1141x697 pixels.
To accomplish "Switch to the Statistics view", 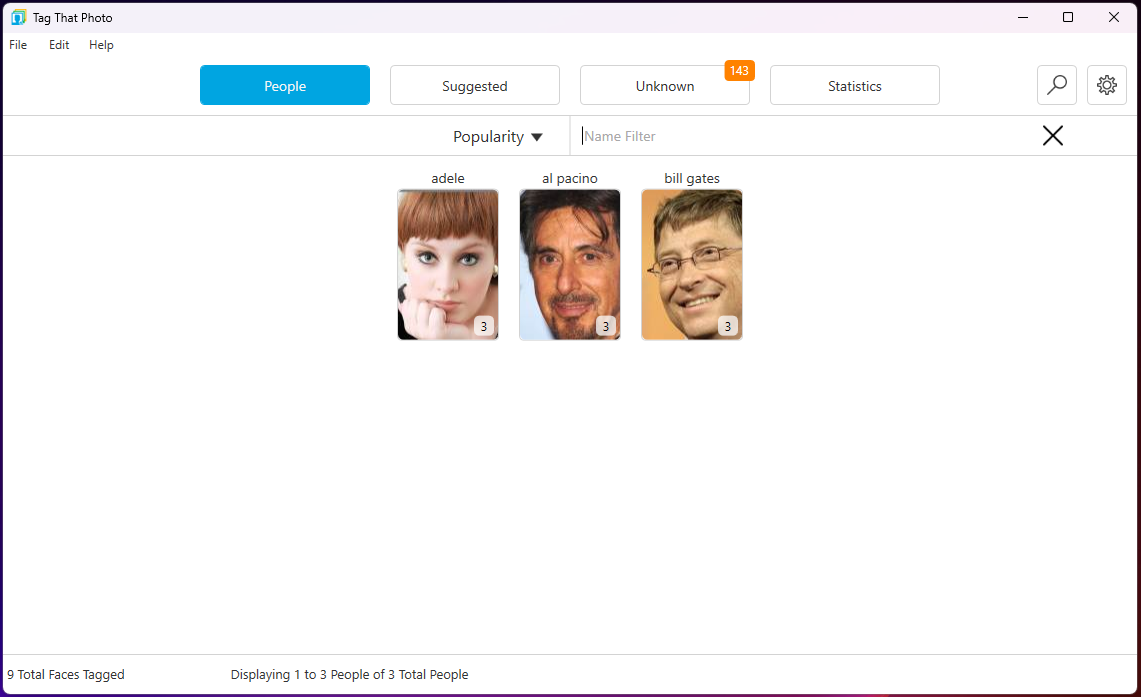I will (854, 85).
